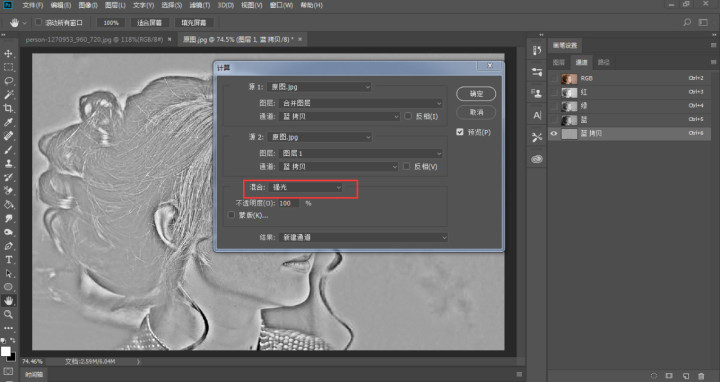Viewport: 720px width, 382px height.
Task: Switch to the Layers panel tab
Action: click(559, 62)
